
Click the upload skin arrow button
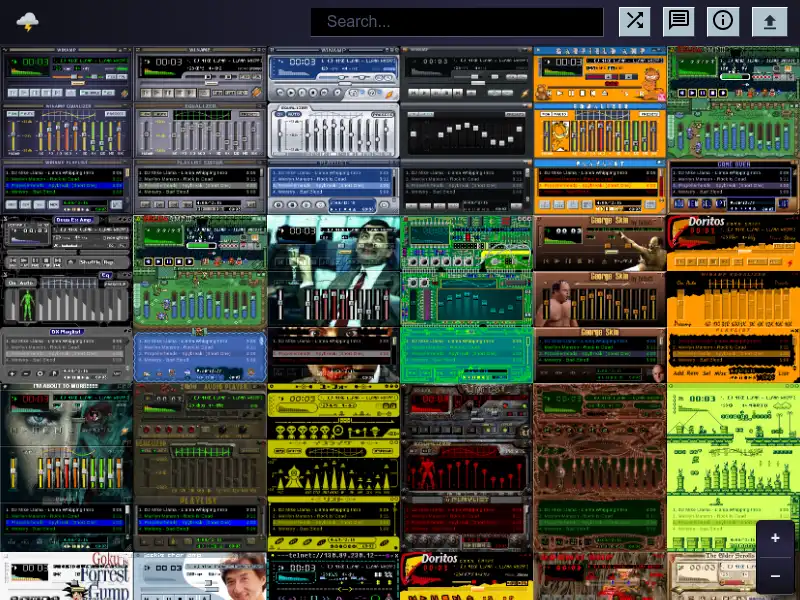click(769, 21)
